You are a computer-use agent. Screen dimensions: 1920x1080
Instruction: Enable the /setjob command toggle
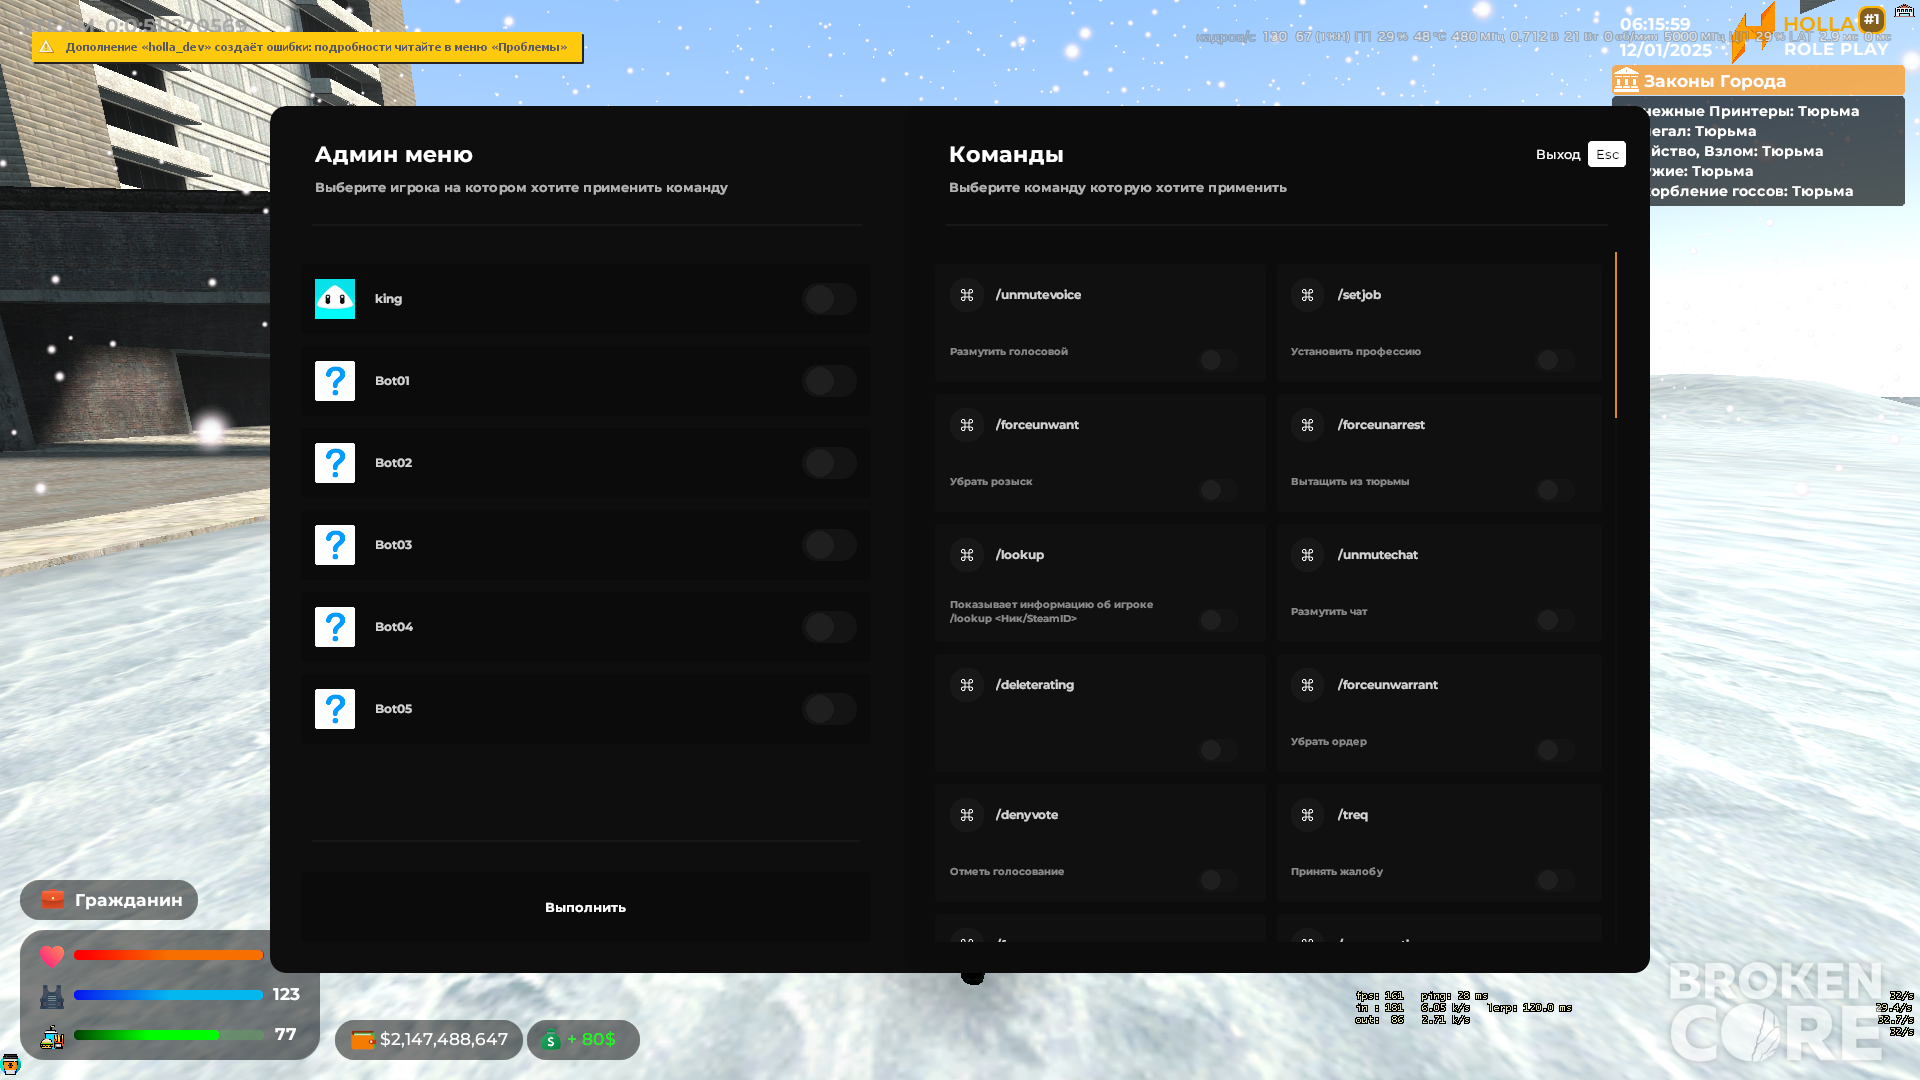[1555, 360]
